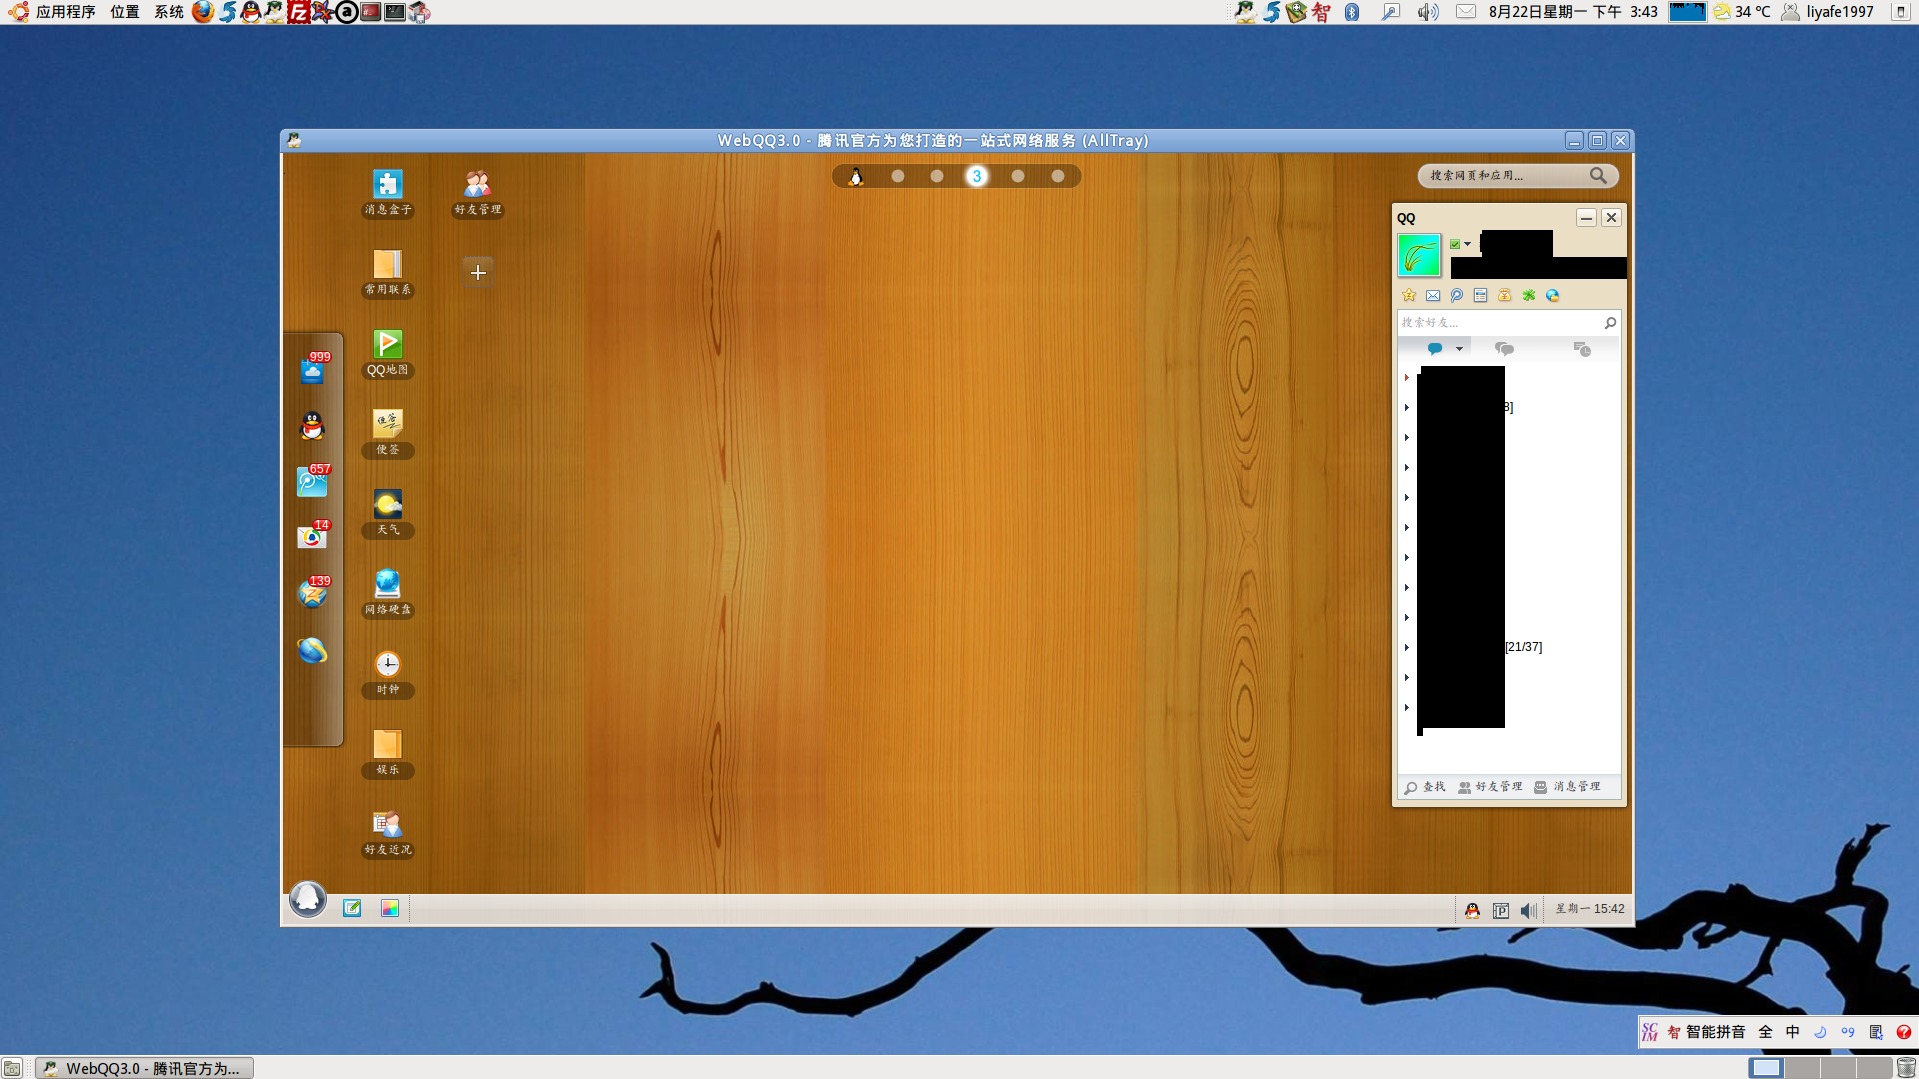
Task: Launch the QQ地图 map app
Action: 388,352
